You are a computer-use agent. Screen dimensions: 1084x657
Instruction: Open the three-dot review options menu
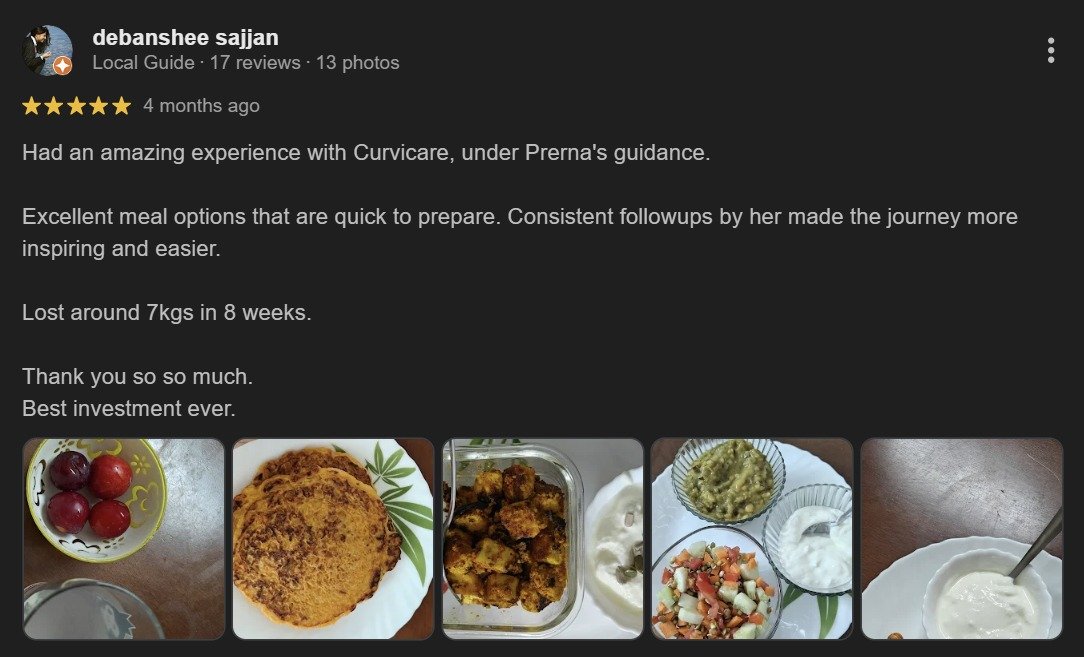point(1050,50)
